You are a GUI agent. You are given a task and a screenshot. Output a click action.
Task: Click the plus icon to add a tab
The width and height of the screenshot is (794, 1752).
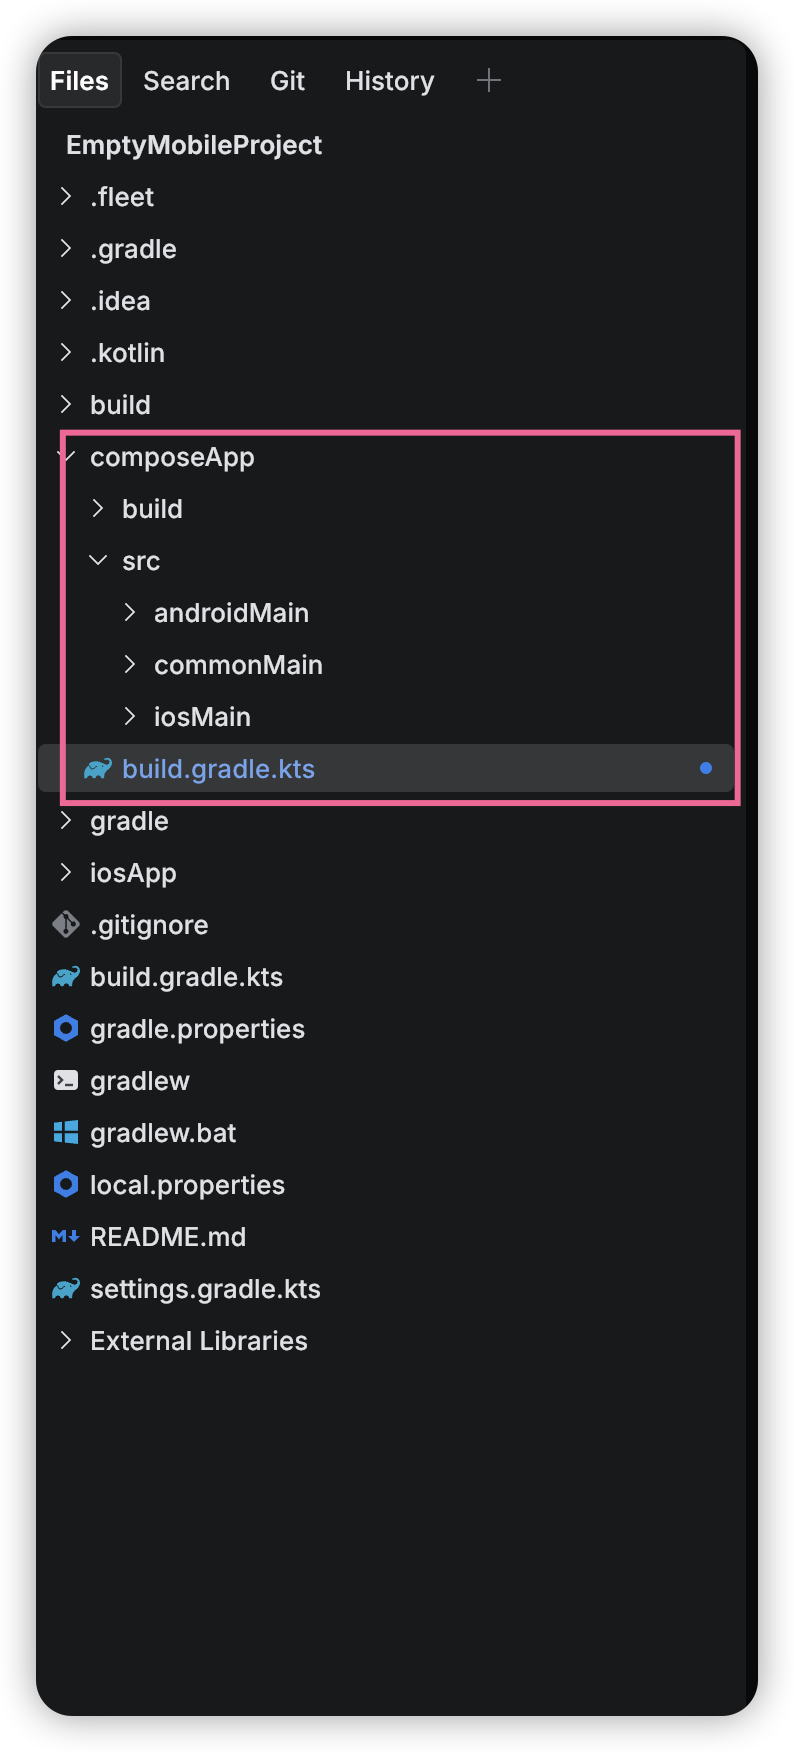(x=489, y=80)
